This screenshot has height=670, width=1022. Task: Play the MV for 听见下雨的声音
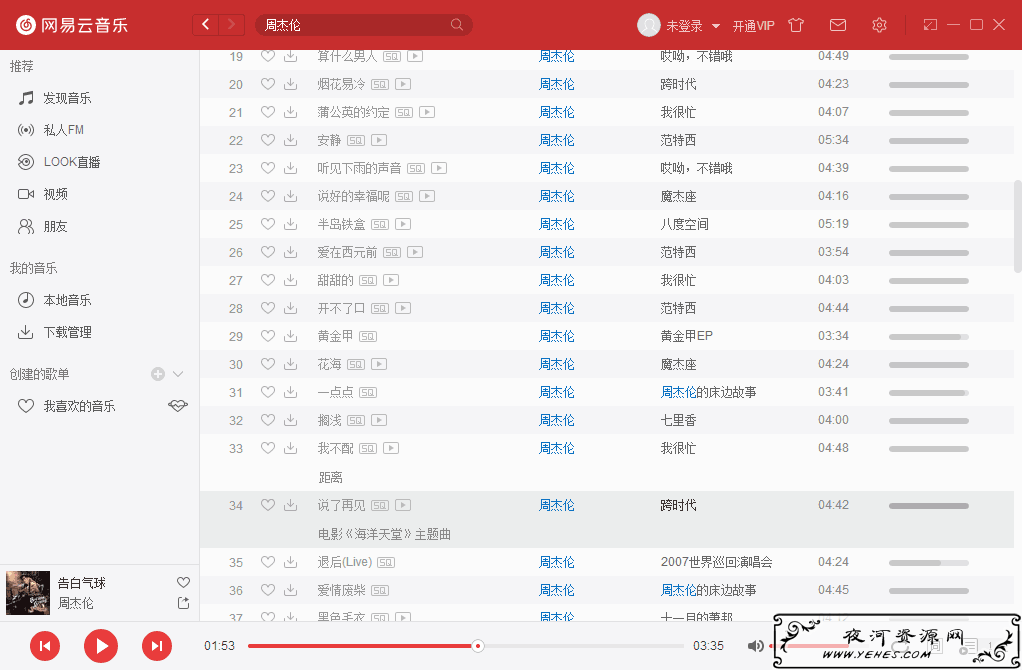439,168
